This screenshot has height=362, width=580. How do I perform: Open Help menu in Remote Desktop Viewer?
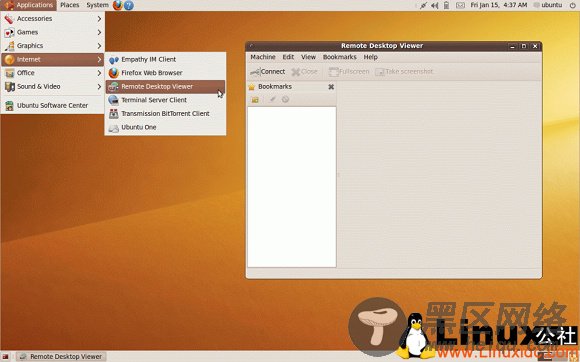[x=370, y=57]
